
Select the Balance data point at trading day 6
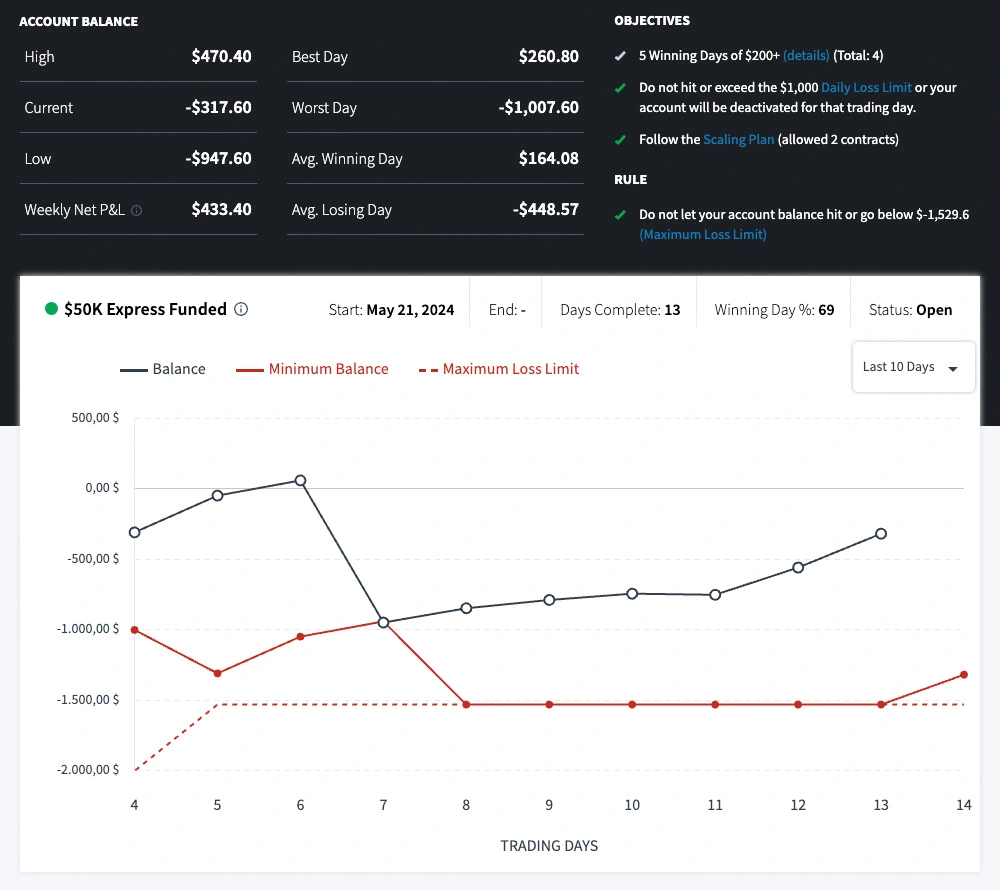click(x=300, y=481)
